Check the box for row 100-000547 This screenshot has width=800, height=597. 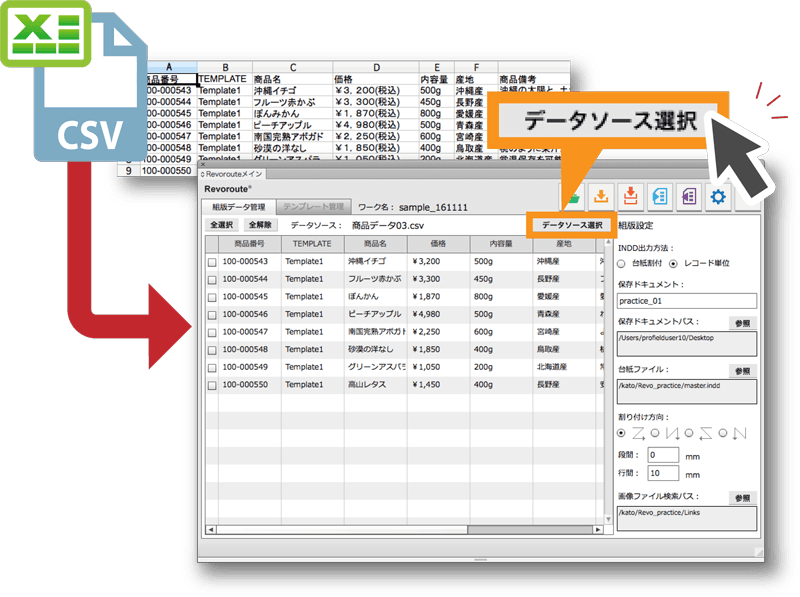[212, 333]
